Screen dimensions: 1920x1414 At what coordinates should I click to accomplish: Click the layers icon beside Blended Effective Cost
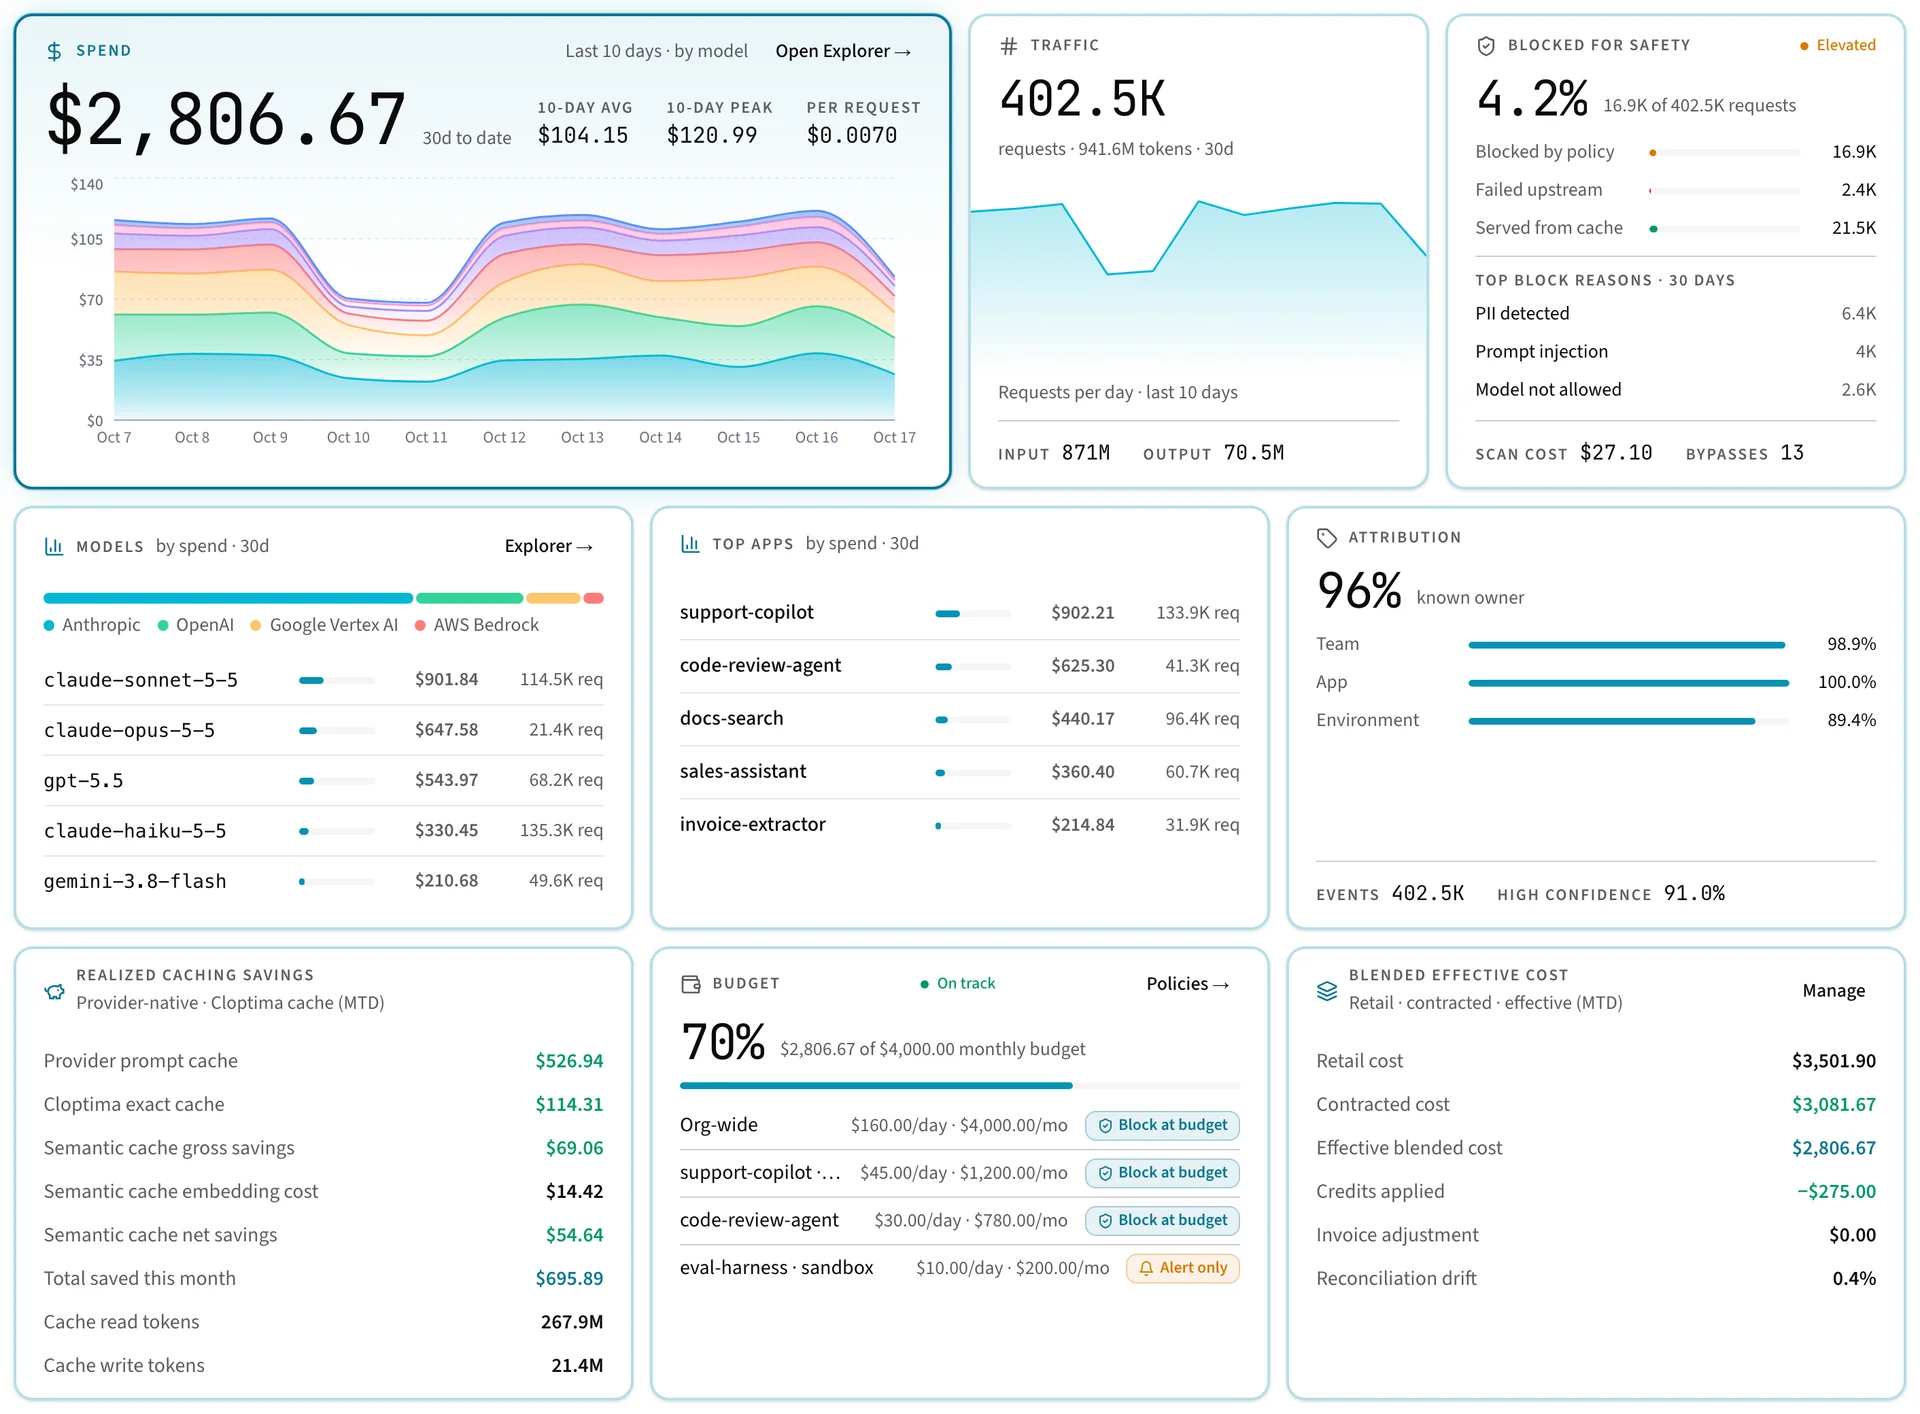coord(1327,990)
